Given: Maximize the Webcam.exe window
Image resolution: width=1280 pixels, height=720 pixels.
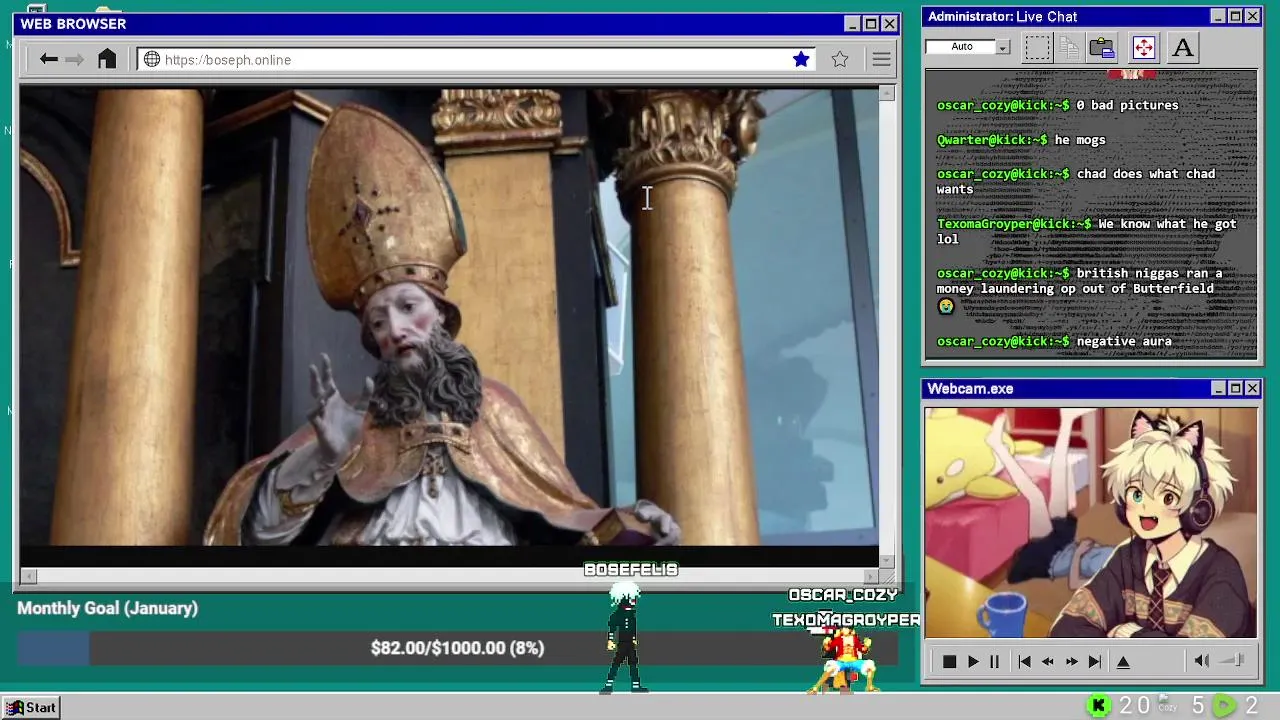Looking at the screenshot, I should pyautogui.click(x=1235, y=389).
